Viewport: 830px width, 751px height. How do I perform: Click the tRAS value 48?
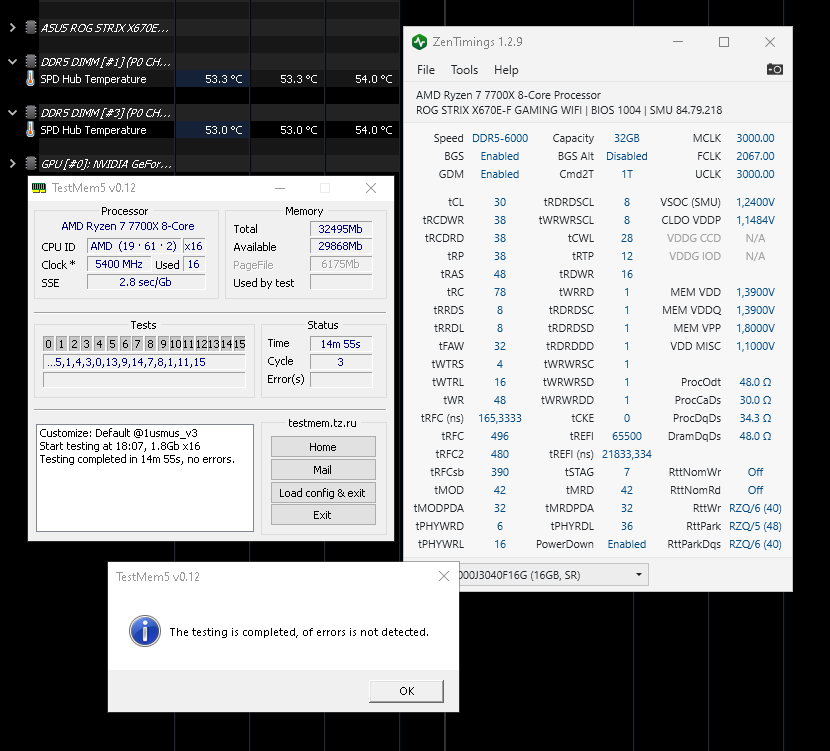[500, 274]
